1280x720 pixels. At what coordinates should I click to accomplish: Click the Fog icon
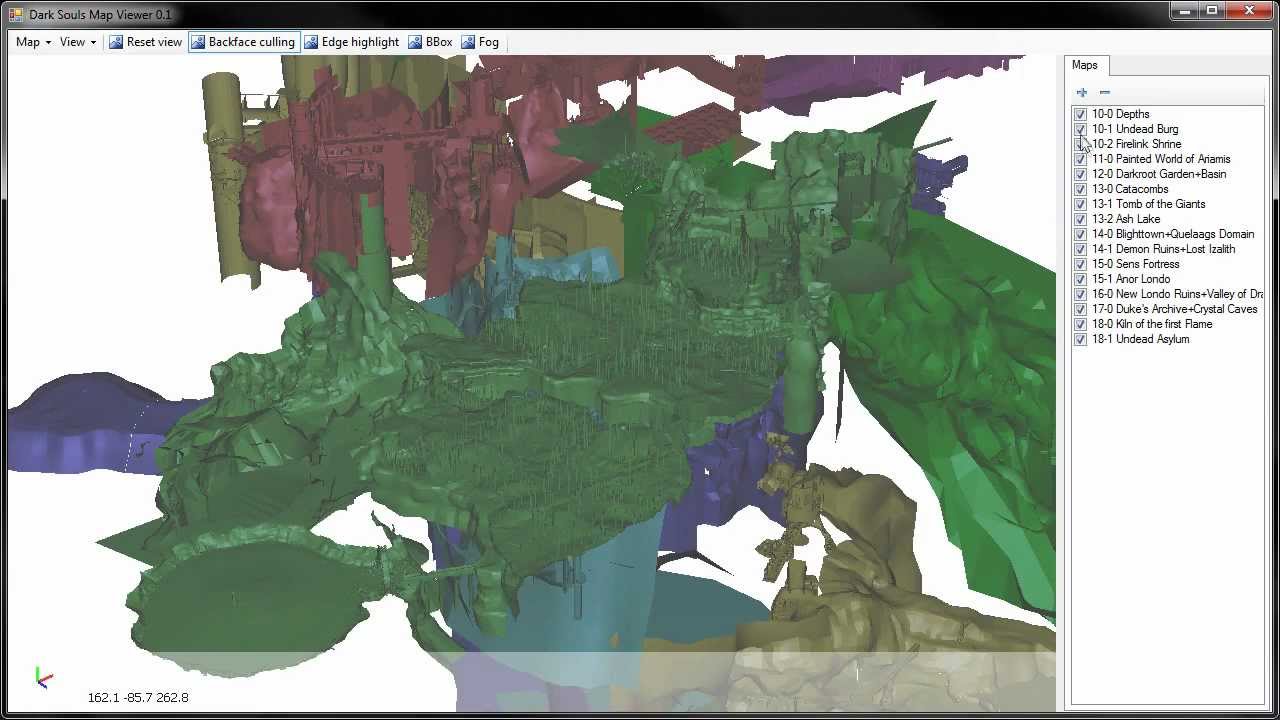coord(468,42)
